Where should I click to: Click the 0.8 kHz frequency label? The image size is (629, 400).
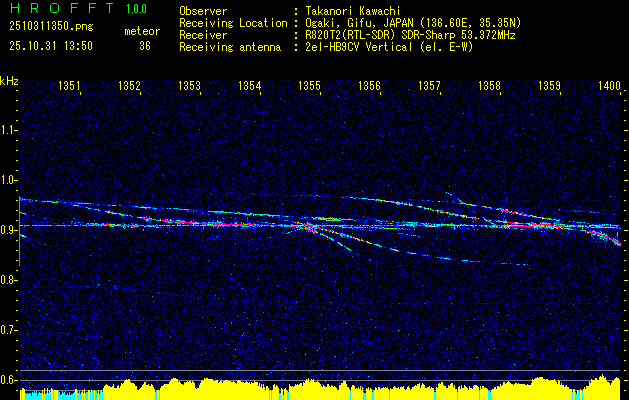point(8,280)
